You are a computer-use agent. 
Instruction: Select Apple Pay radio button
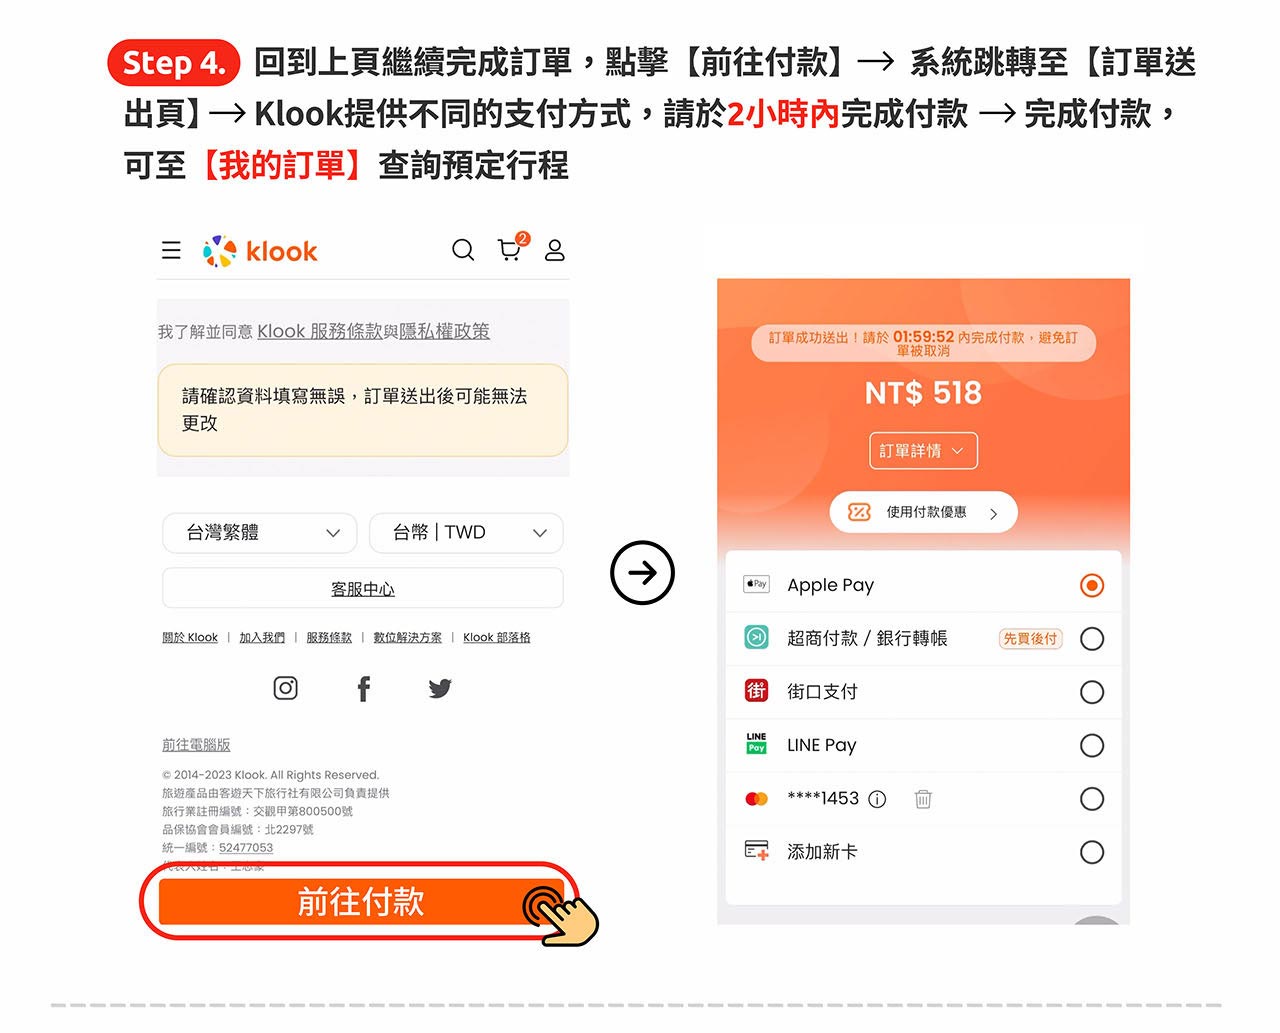(x=1092, y=585)
